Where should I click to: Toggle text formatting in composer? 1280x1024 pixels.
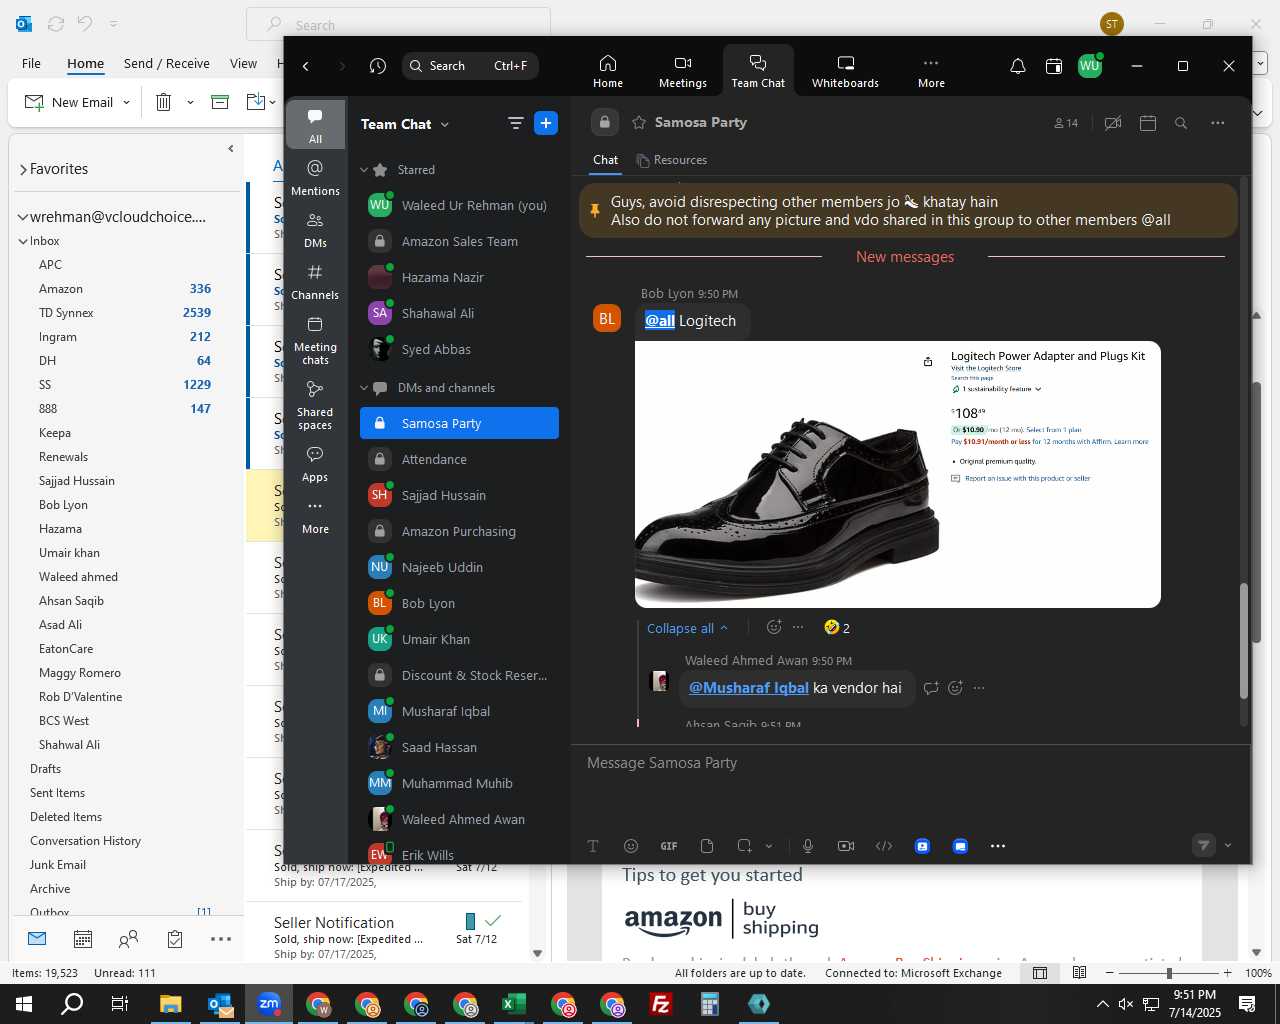tap(593, 846)
